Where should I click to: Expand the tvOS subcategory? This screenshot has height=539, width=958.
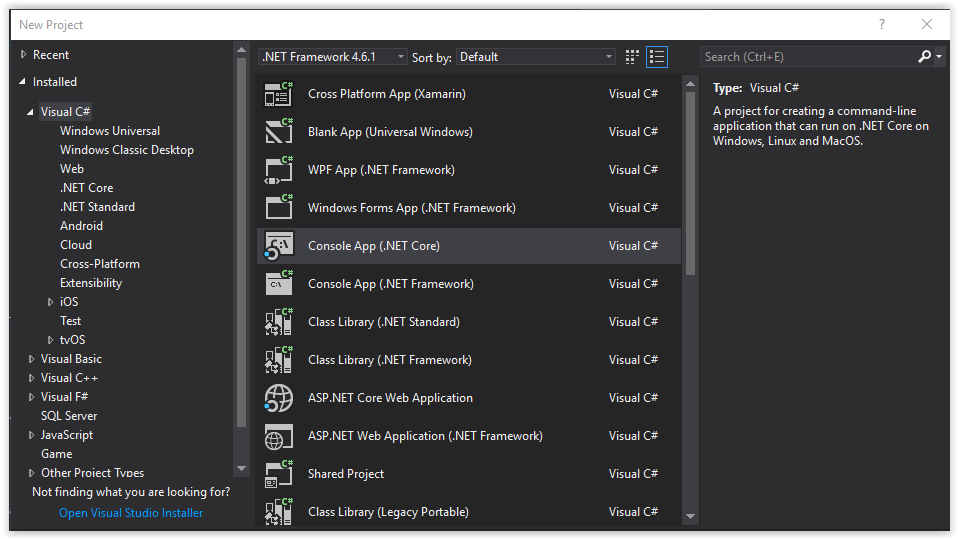point(51,340)
